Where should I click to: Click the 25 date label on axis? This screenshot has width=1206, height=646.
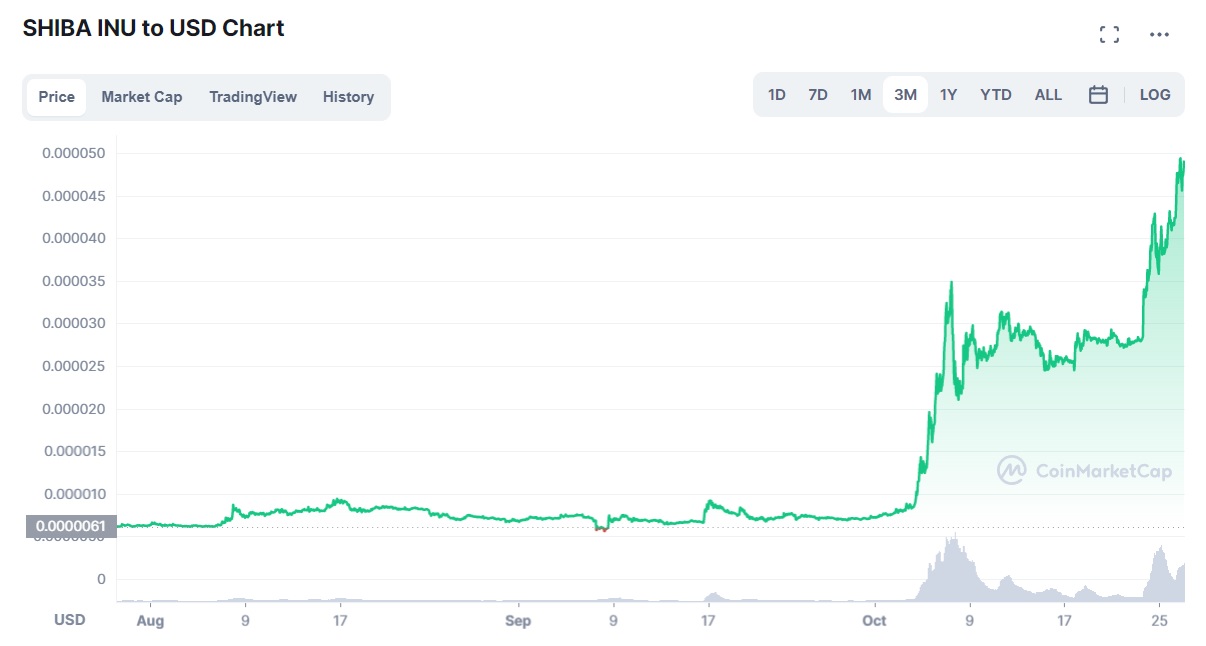tap(1159, 620)
